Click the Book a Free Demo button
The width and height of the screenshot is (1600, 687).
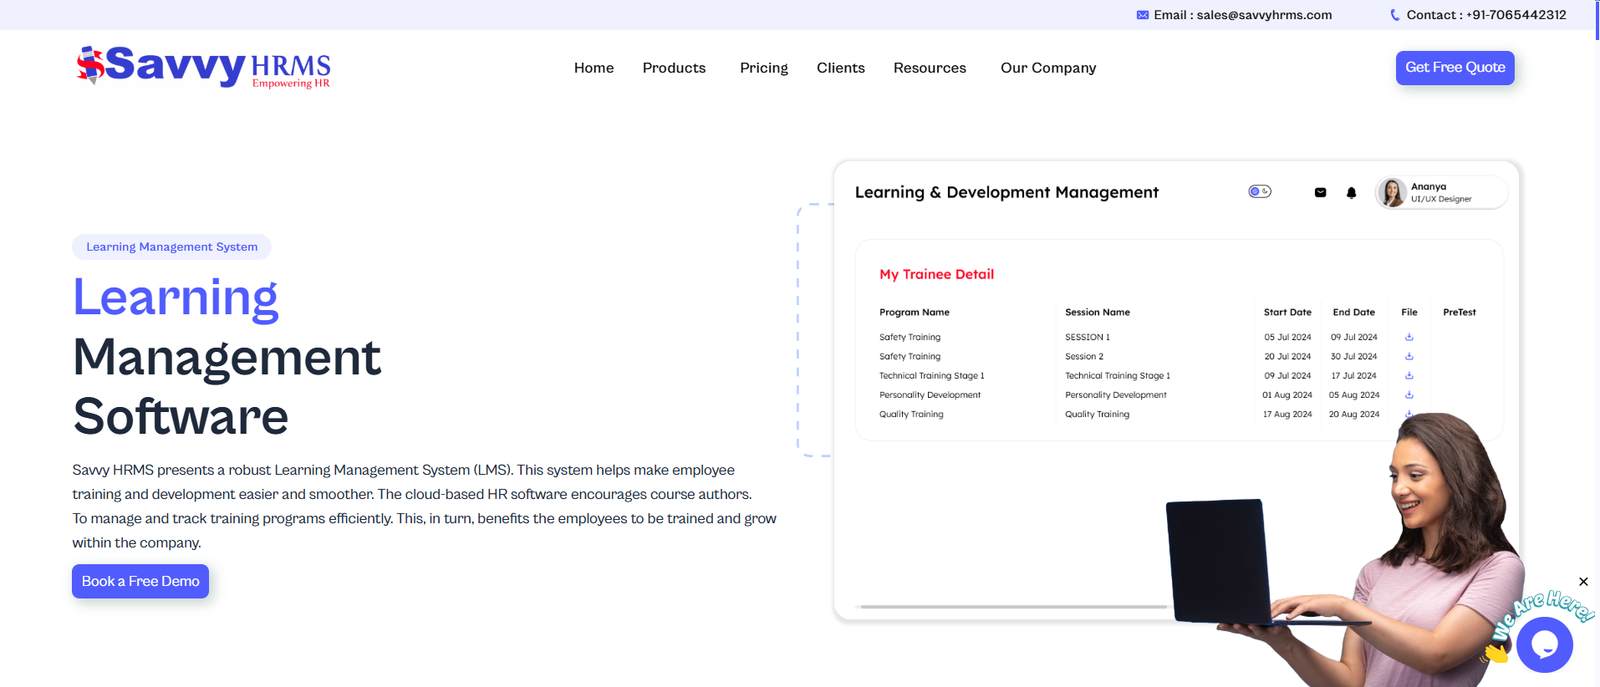(140, 581)
